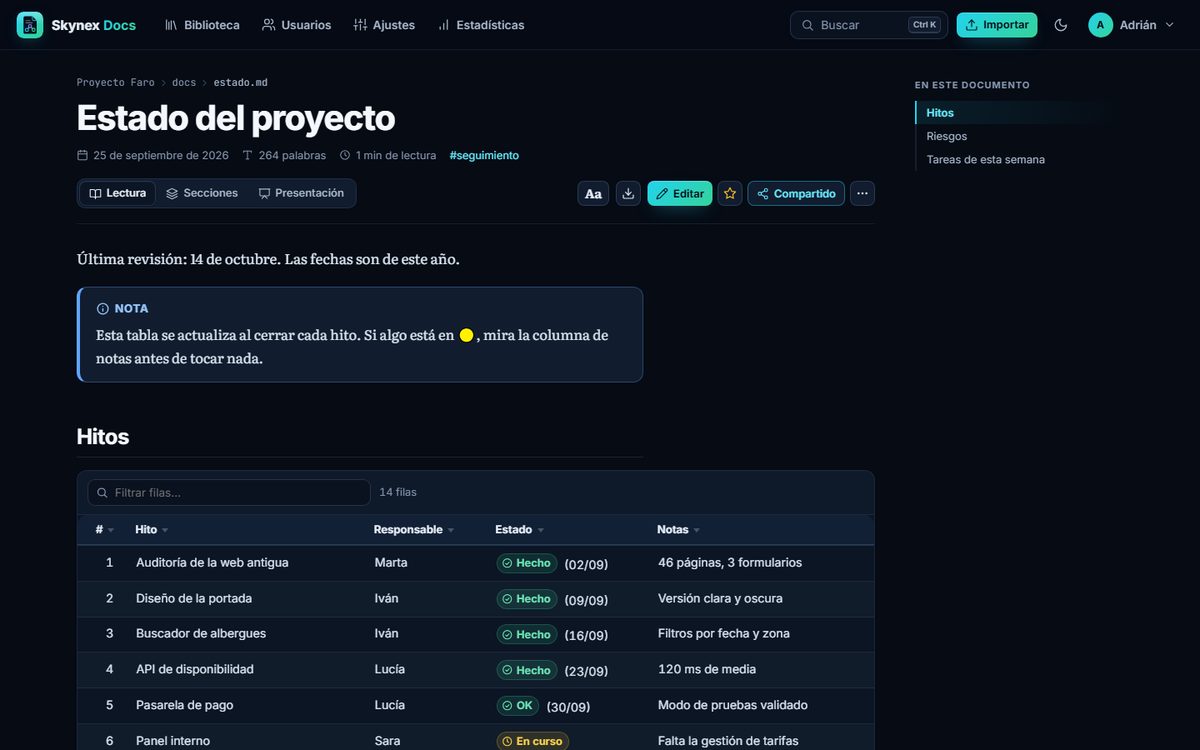Click the 'Falta la gestión de tarifas' note
1200x750 pixels.
pos(728,741)
